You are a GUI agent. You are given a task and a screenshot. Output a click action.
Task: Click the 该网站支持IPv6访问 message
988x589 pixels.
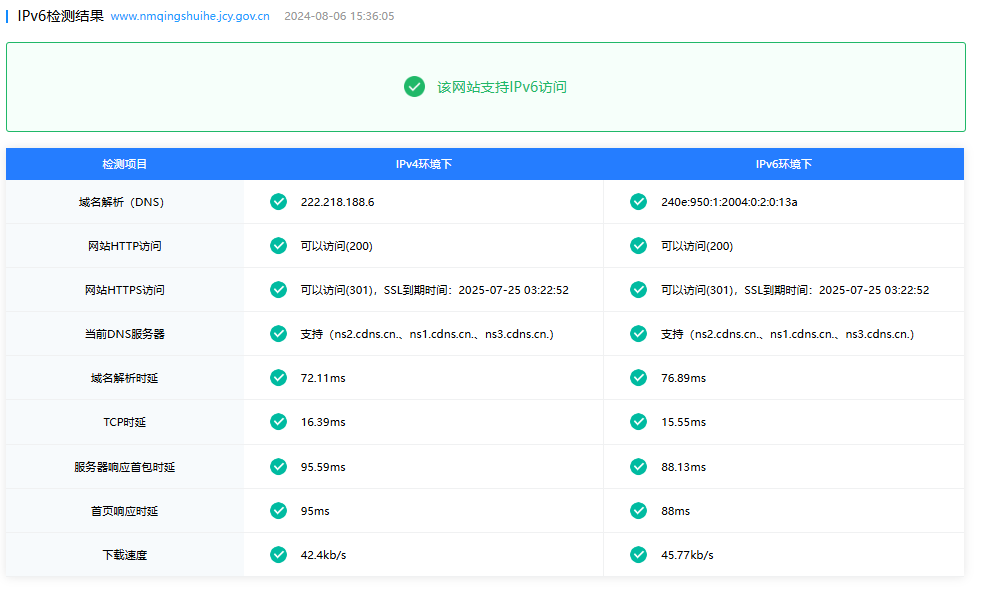pos(502,87)
